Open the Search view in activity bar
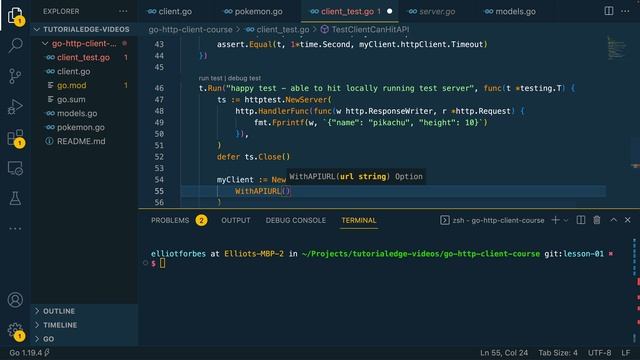Viewport: 640px width, 360px height. point(15,45)
